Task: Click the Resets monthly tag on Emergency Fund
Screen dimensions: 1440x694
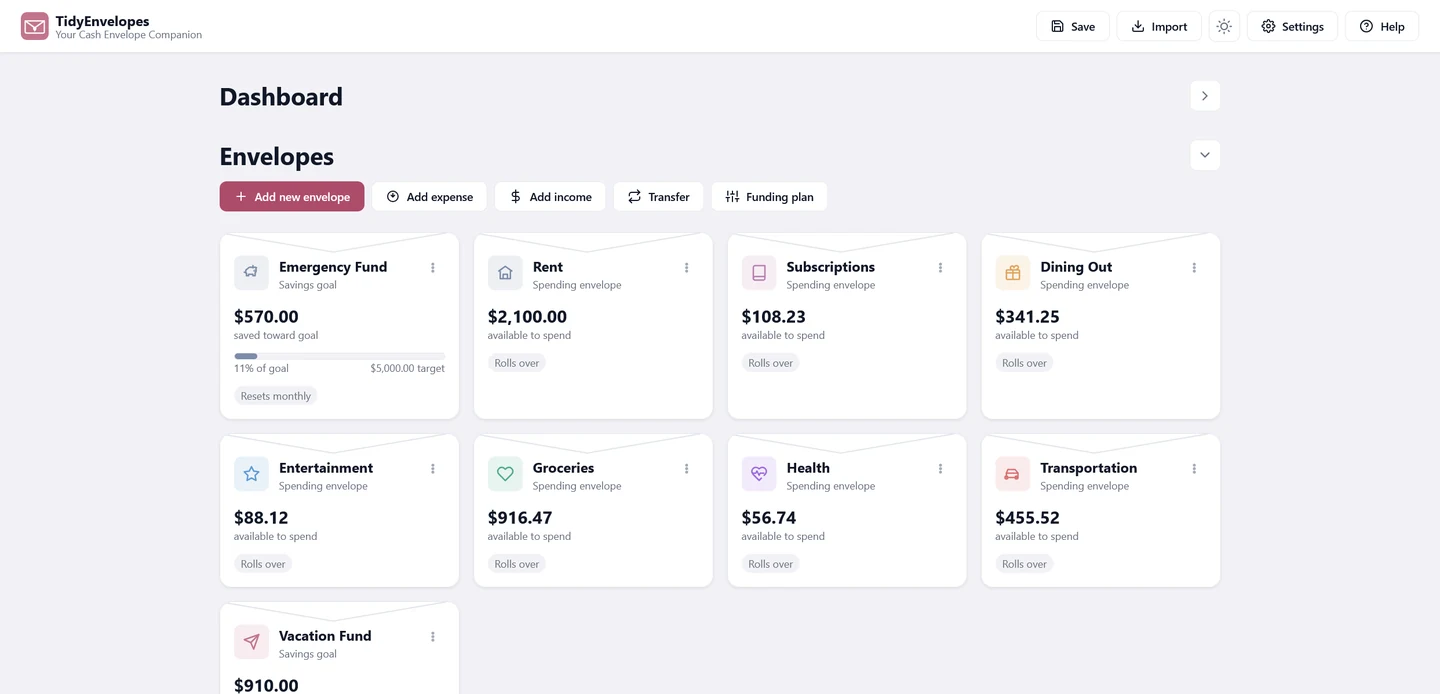Action: [x=276, y=396]
